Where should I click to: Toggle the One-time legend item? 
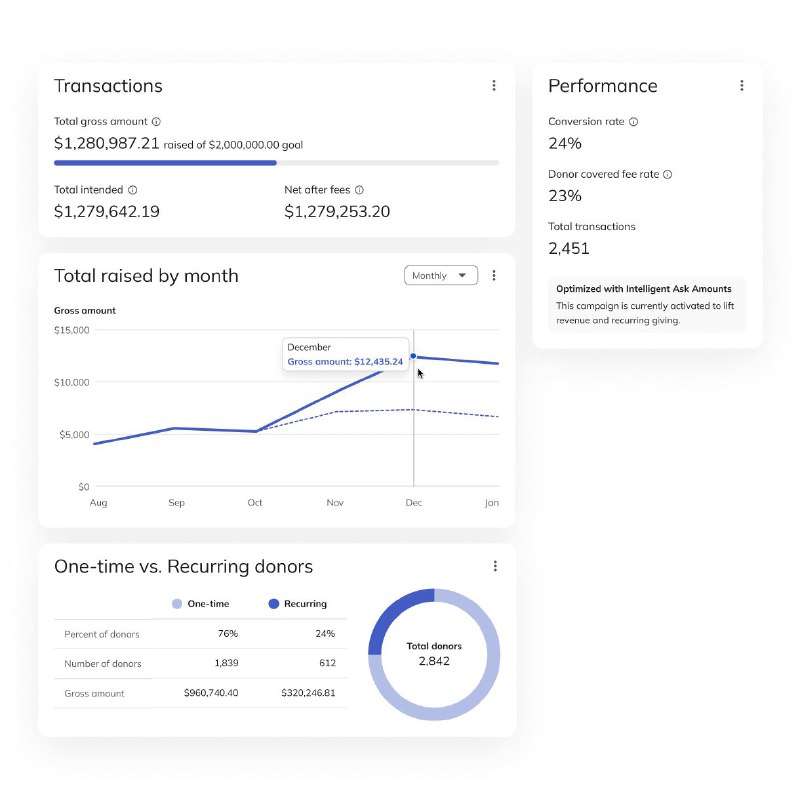click(204, 604)
